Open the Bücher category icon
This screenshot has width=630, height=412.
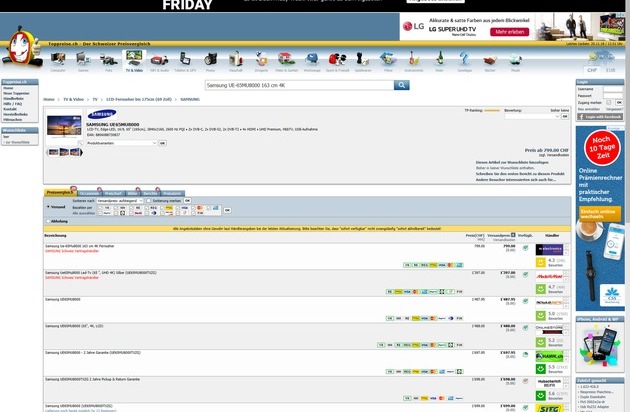(490, 61)
